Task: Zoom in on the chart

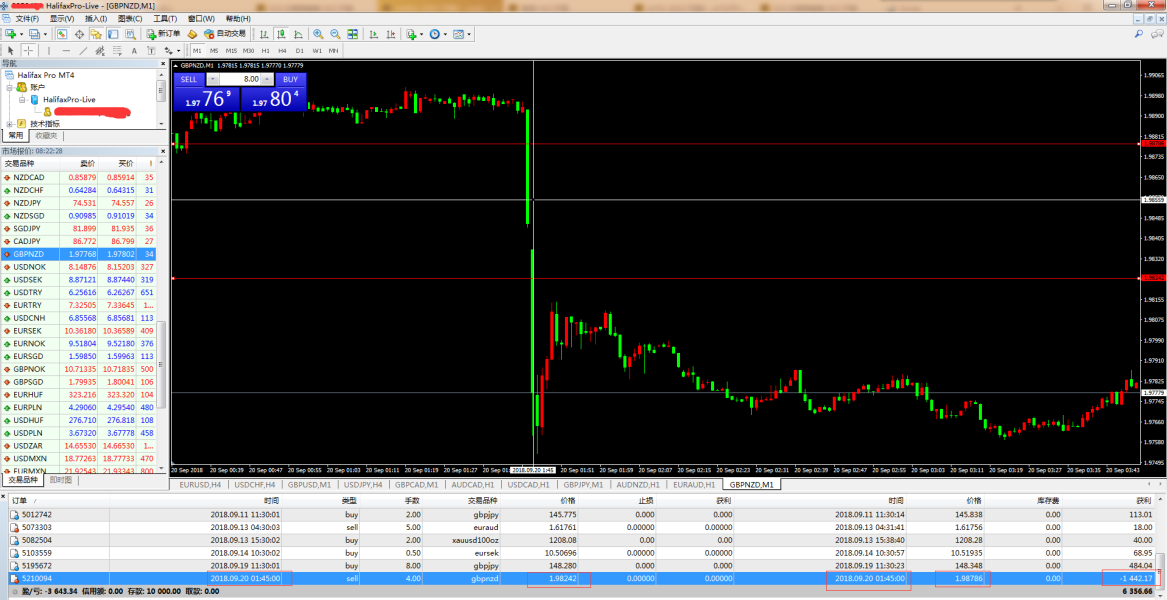Action: [x=319, y=34]
